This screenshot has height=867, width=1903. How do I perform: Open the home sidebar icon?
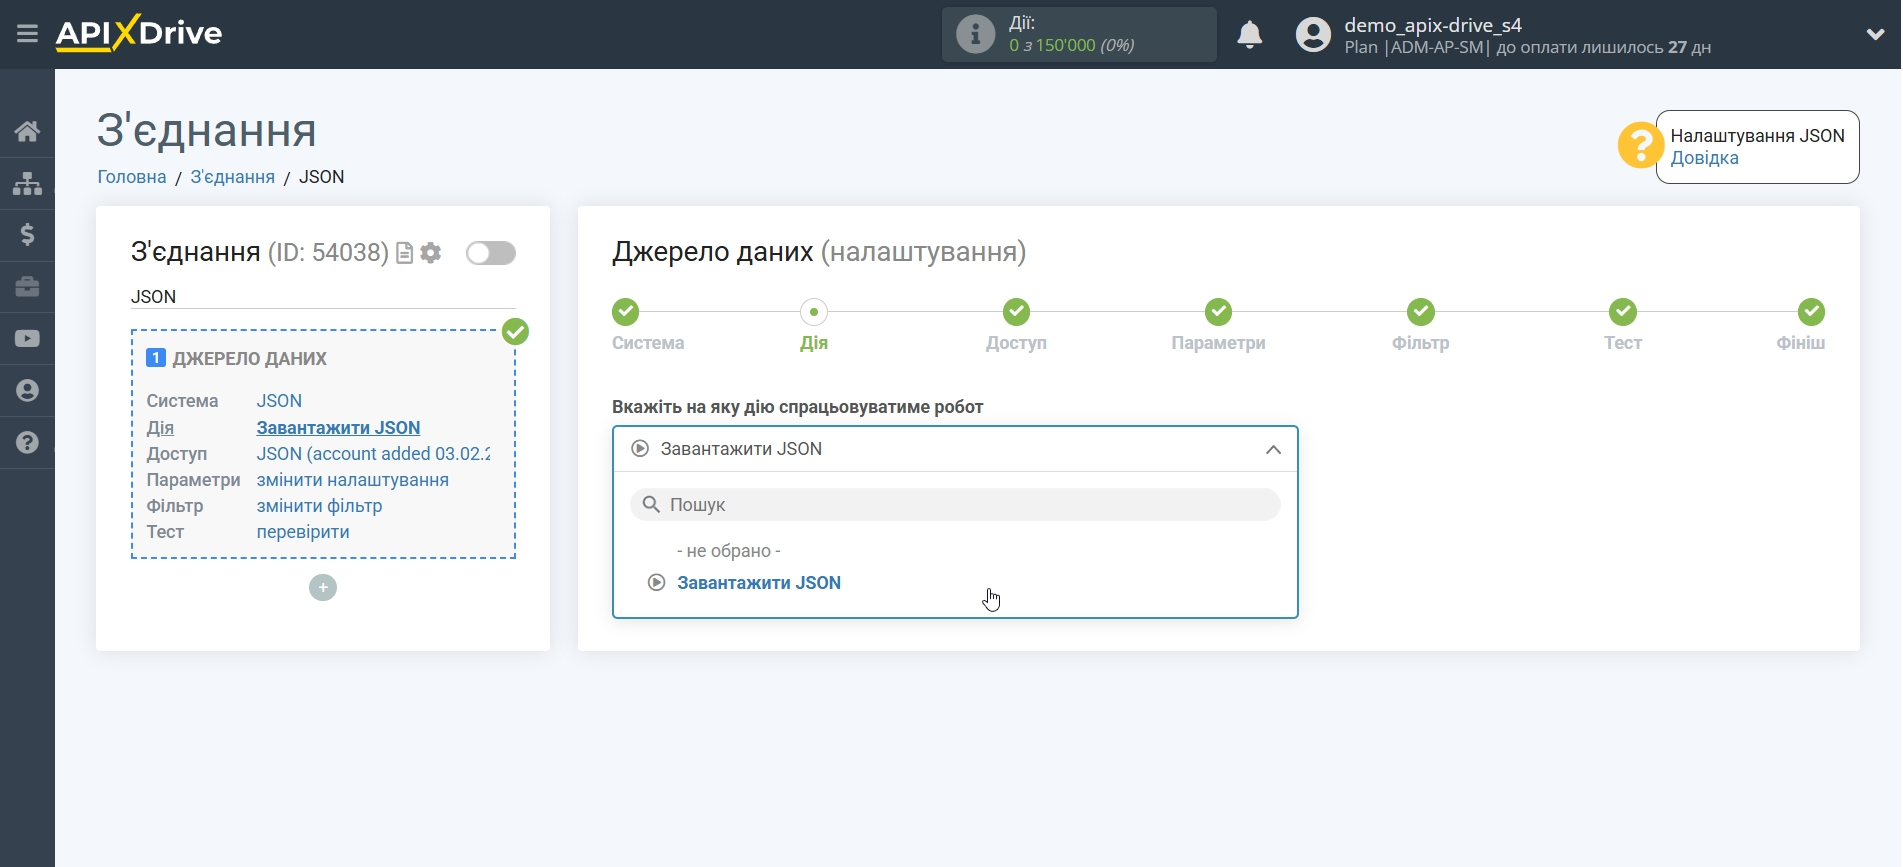27,131
